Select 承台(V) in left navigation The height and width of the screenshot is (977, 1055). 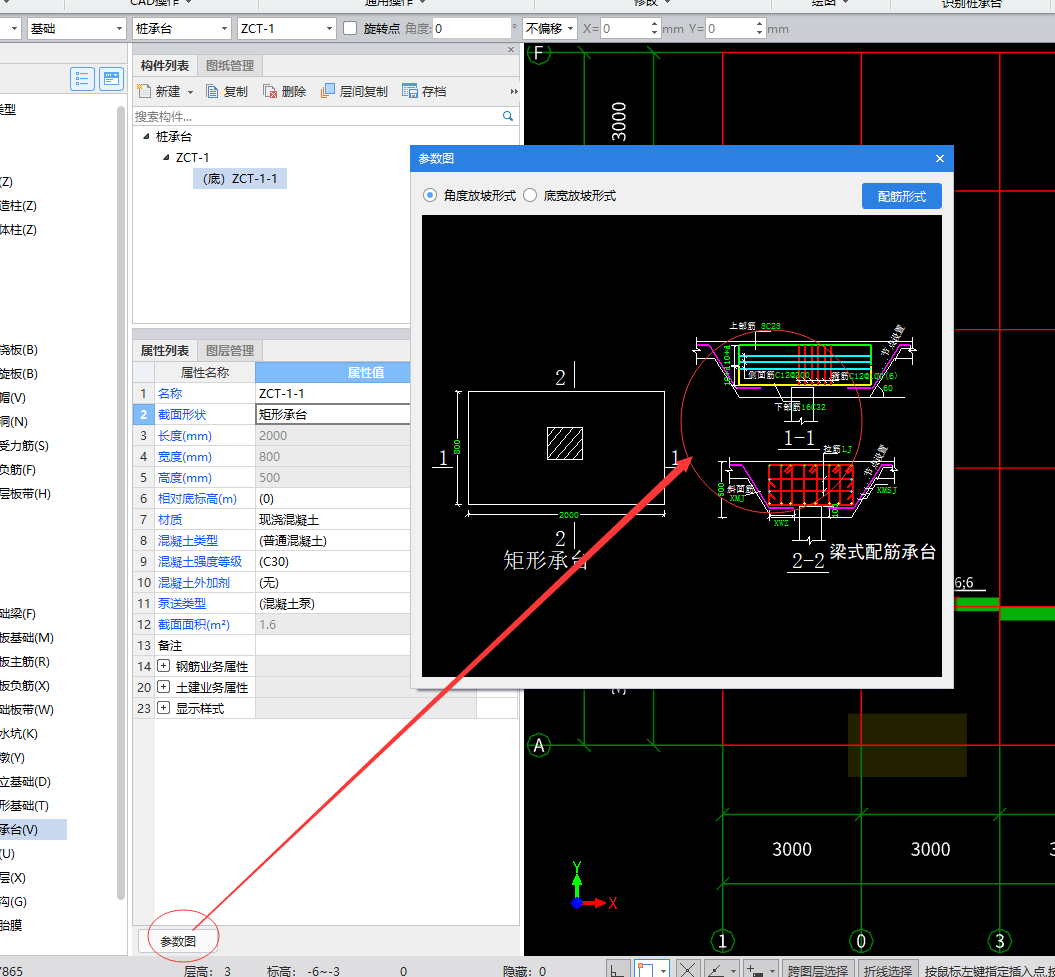pos(33,830)
